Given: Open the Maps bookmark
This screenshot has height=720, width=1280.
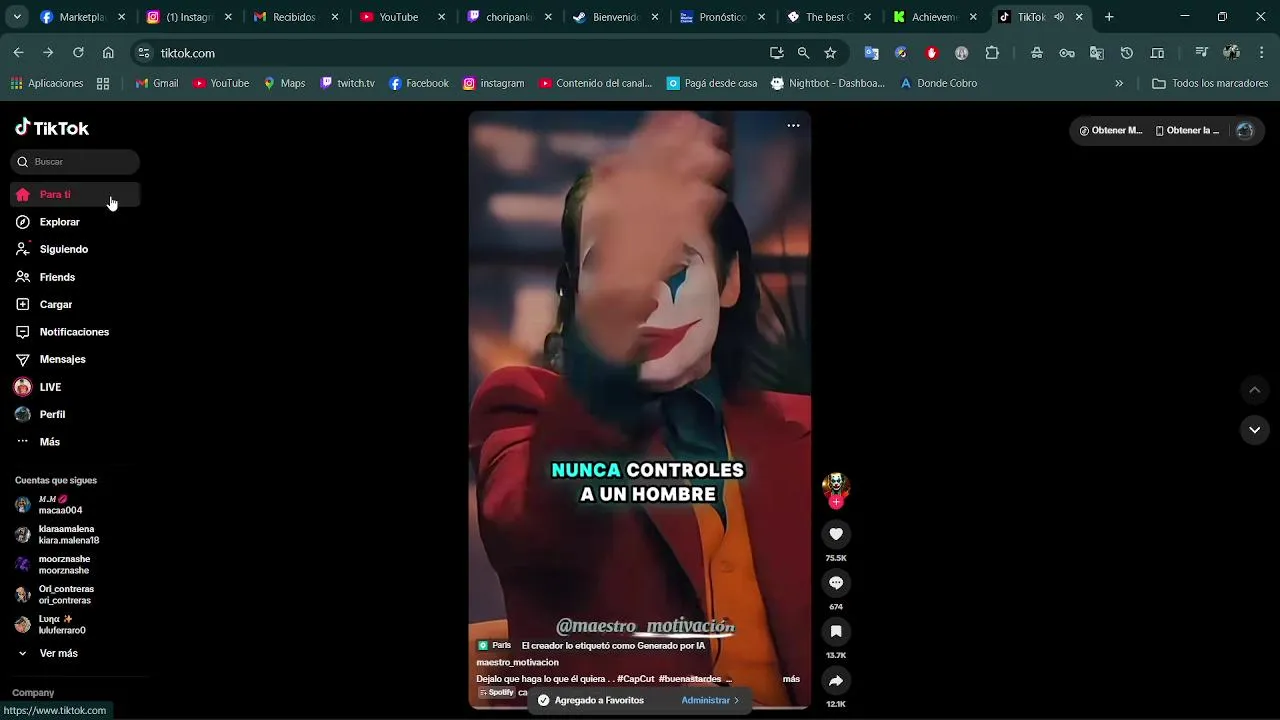Looking at the screenshot, I should tap(284, 83).
